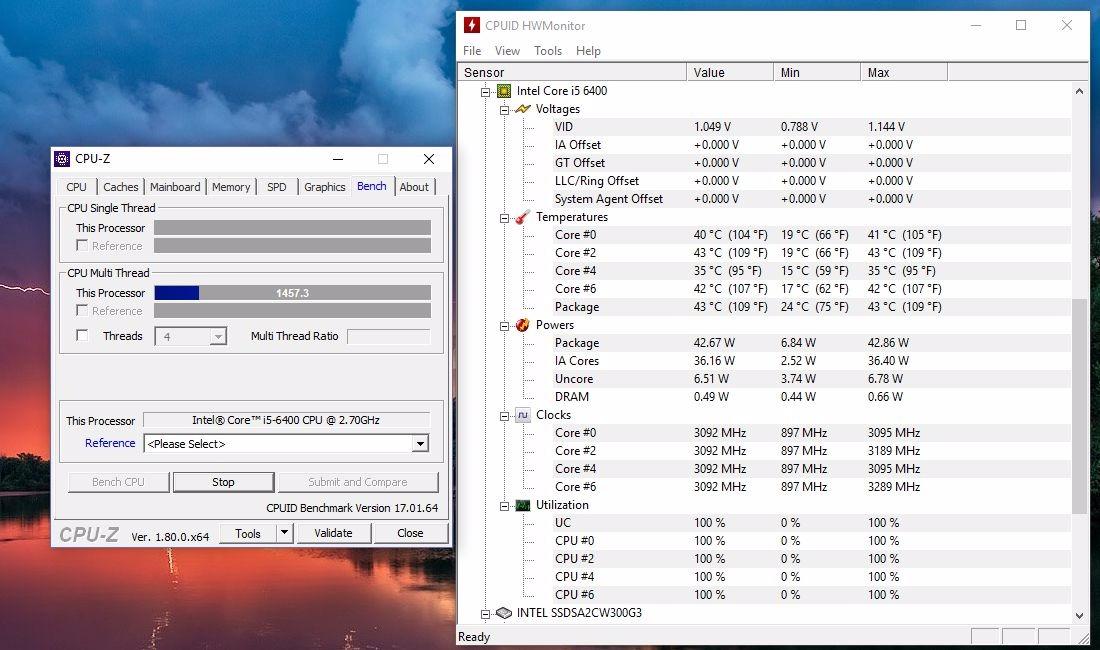Click the Voltages lightning icon
Image resolution: width=1100 pixels, height=650 pixels.
coord(523,109)
